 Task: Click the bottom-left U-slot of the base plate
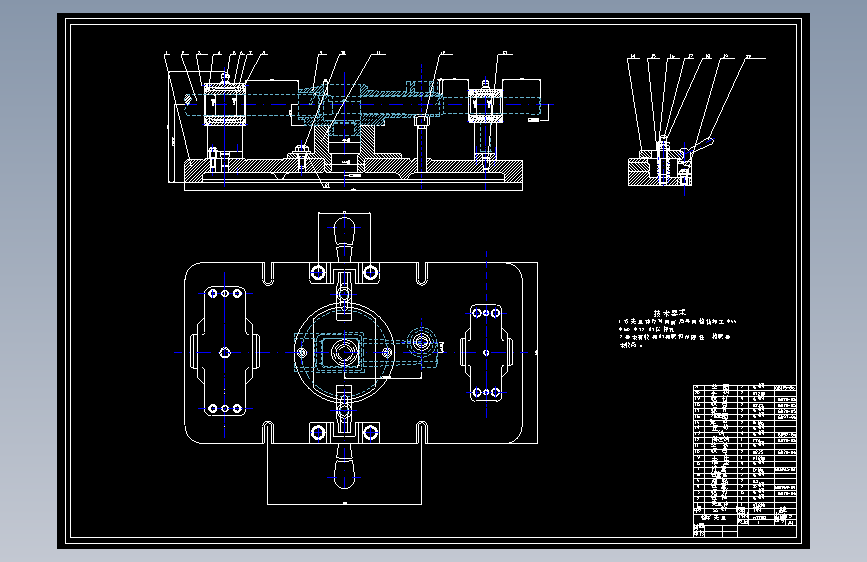pyautogui.click(x=268, y=433)
